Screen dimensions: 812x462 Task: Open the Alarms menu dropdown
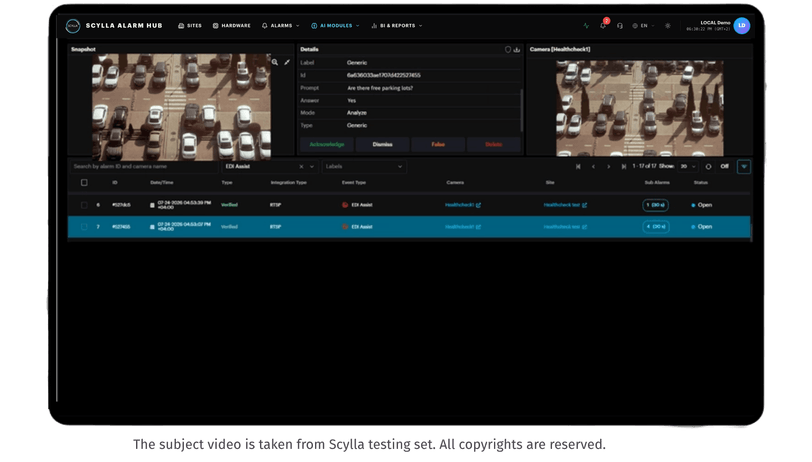point(281,25)
